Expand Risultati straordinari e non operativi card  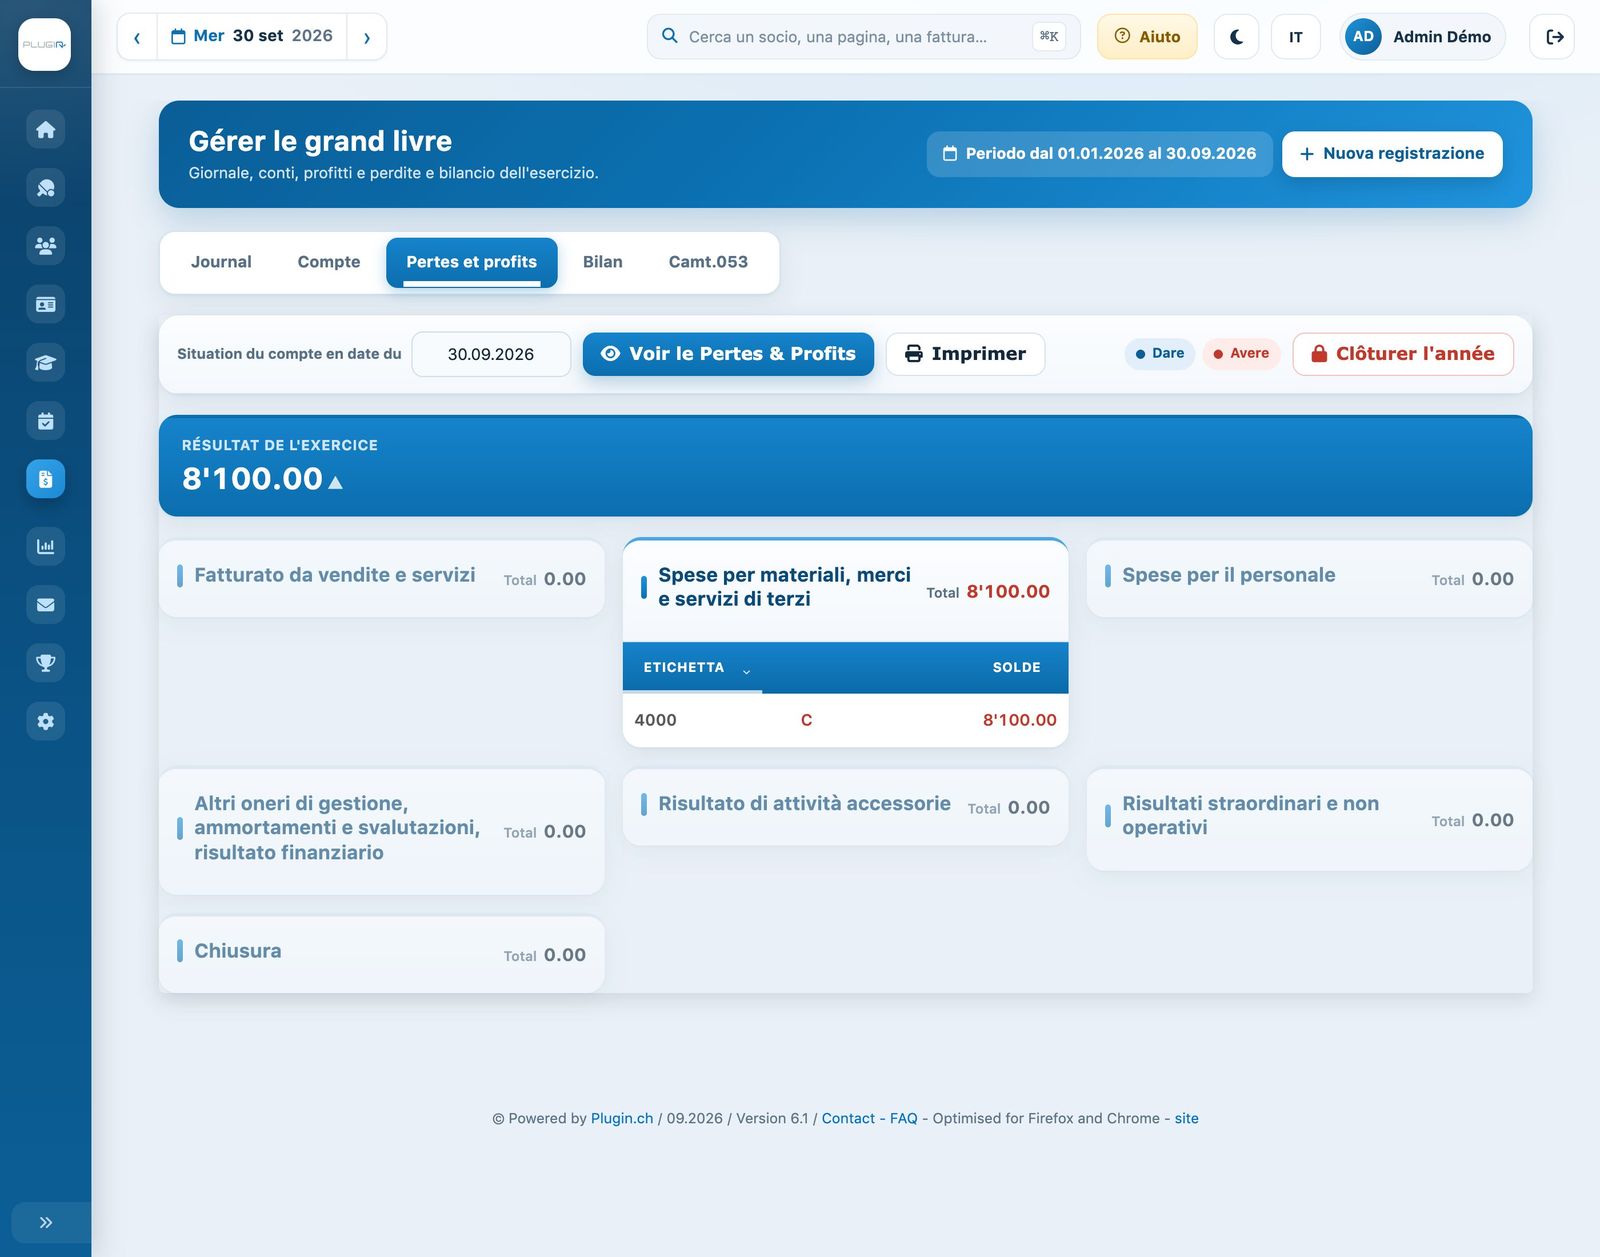1309,818
